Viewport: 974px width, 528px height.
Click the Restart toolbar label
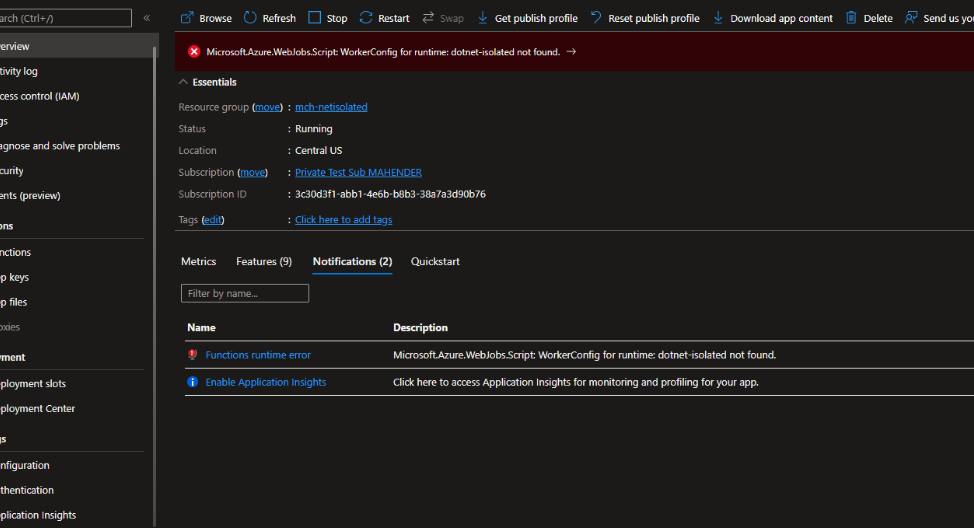[x=394, y=18]
